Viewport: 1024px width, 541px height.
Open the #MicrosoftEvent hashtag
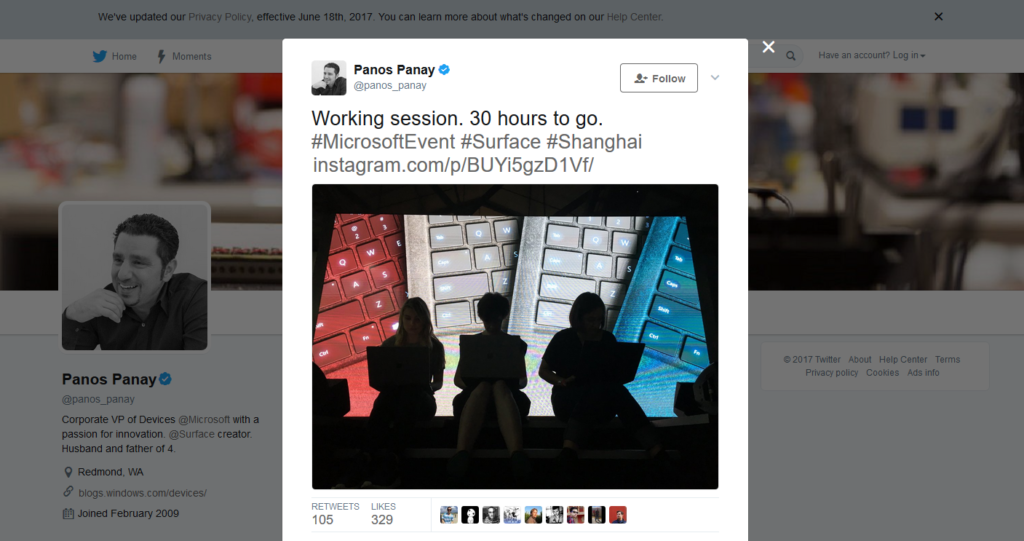pos(383,142)
